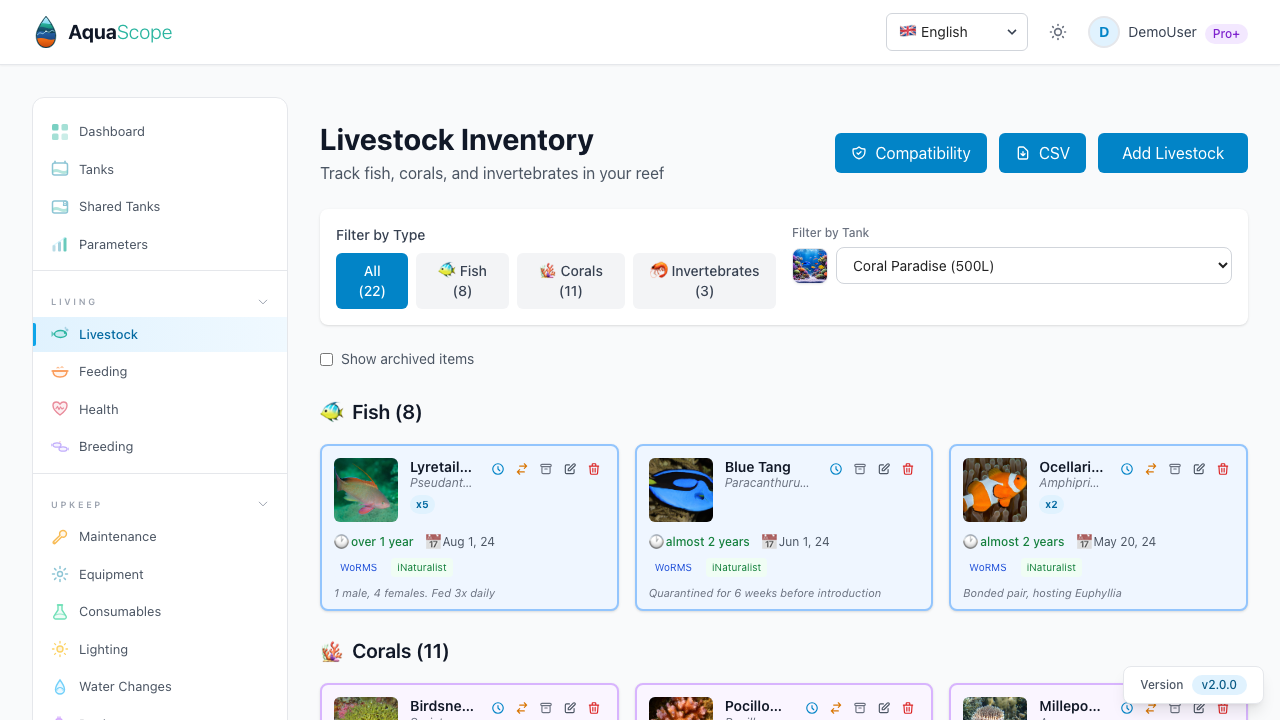This screenshot has width=1280, height=720.
Task: Enable Show archived items
Action: (326, 359)
